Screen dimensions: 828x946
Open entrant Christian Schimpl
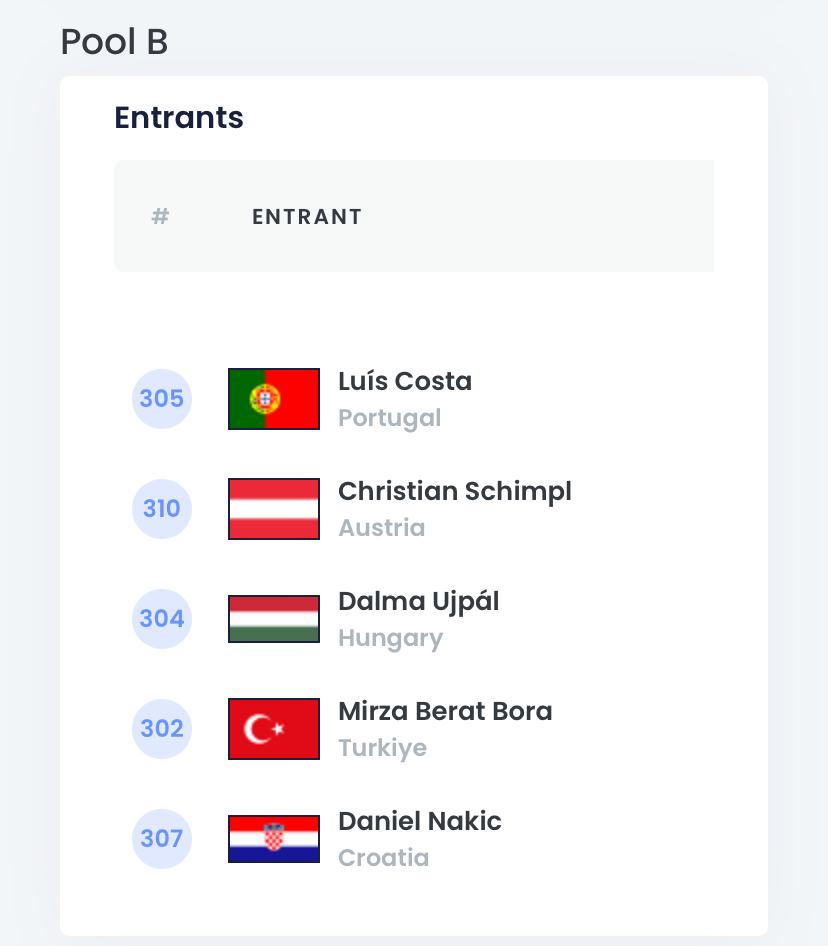(455, 491)
